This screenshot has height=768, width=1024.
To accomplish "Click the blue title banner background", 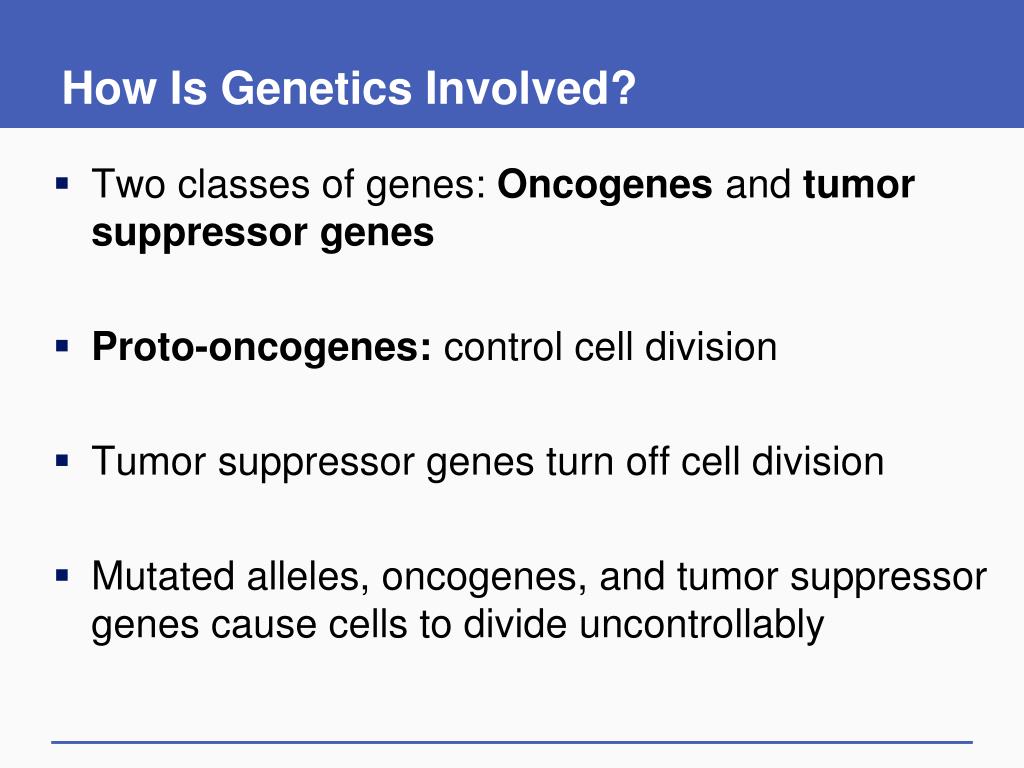I will tap(512, 63).
